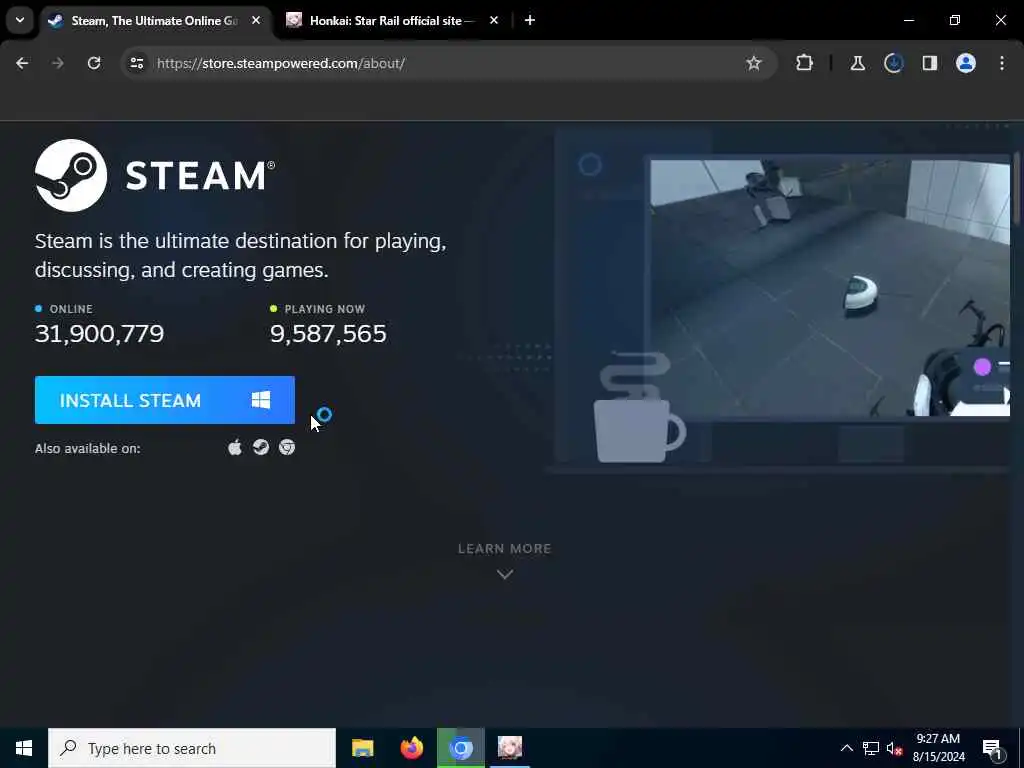
Task: Click the Chrome taskbar icon
Action: 460,748
